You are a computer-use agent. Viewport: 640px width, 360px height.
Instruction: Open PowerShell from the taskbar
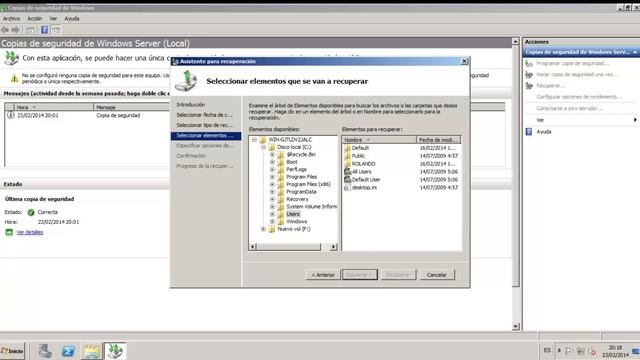pos(68,351)
